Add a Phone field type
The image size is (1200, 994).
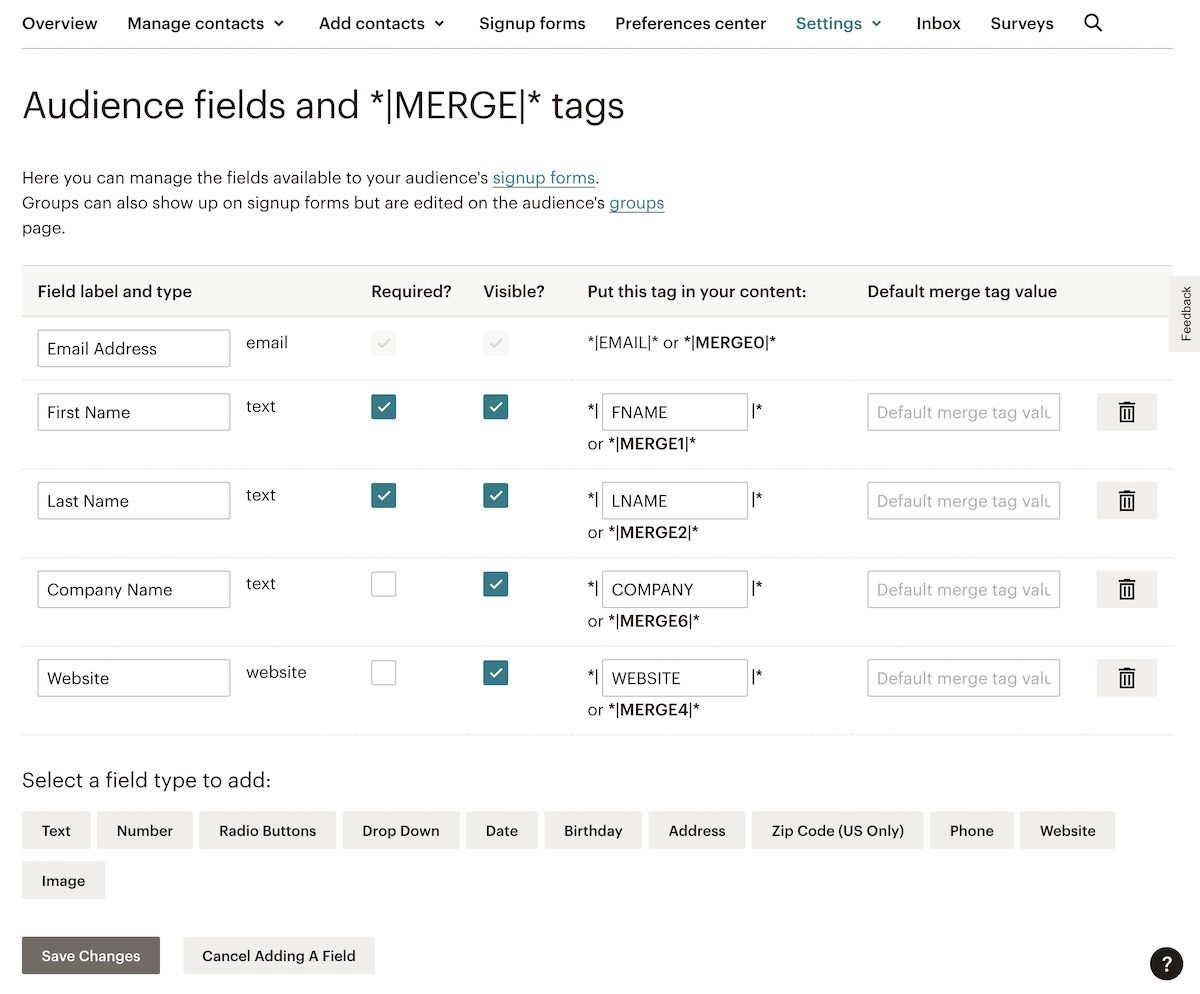click(x=972, y=830)
